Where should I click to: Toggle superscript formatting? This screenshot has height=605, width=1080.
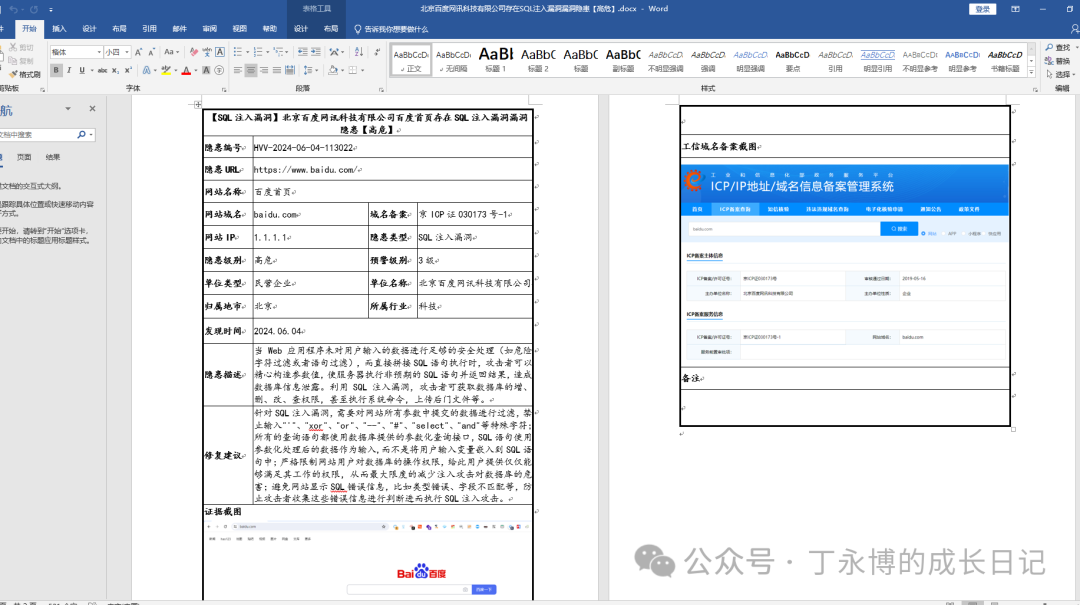click(128, 70)
